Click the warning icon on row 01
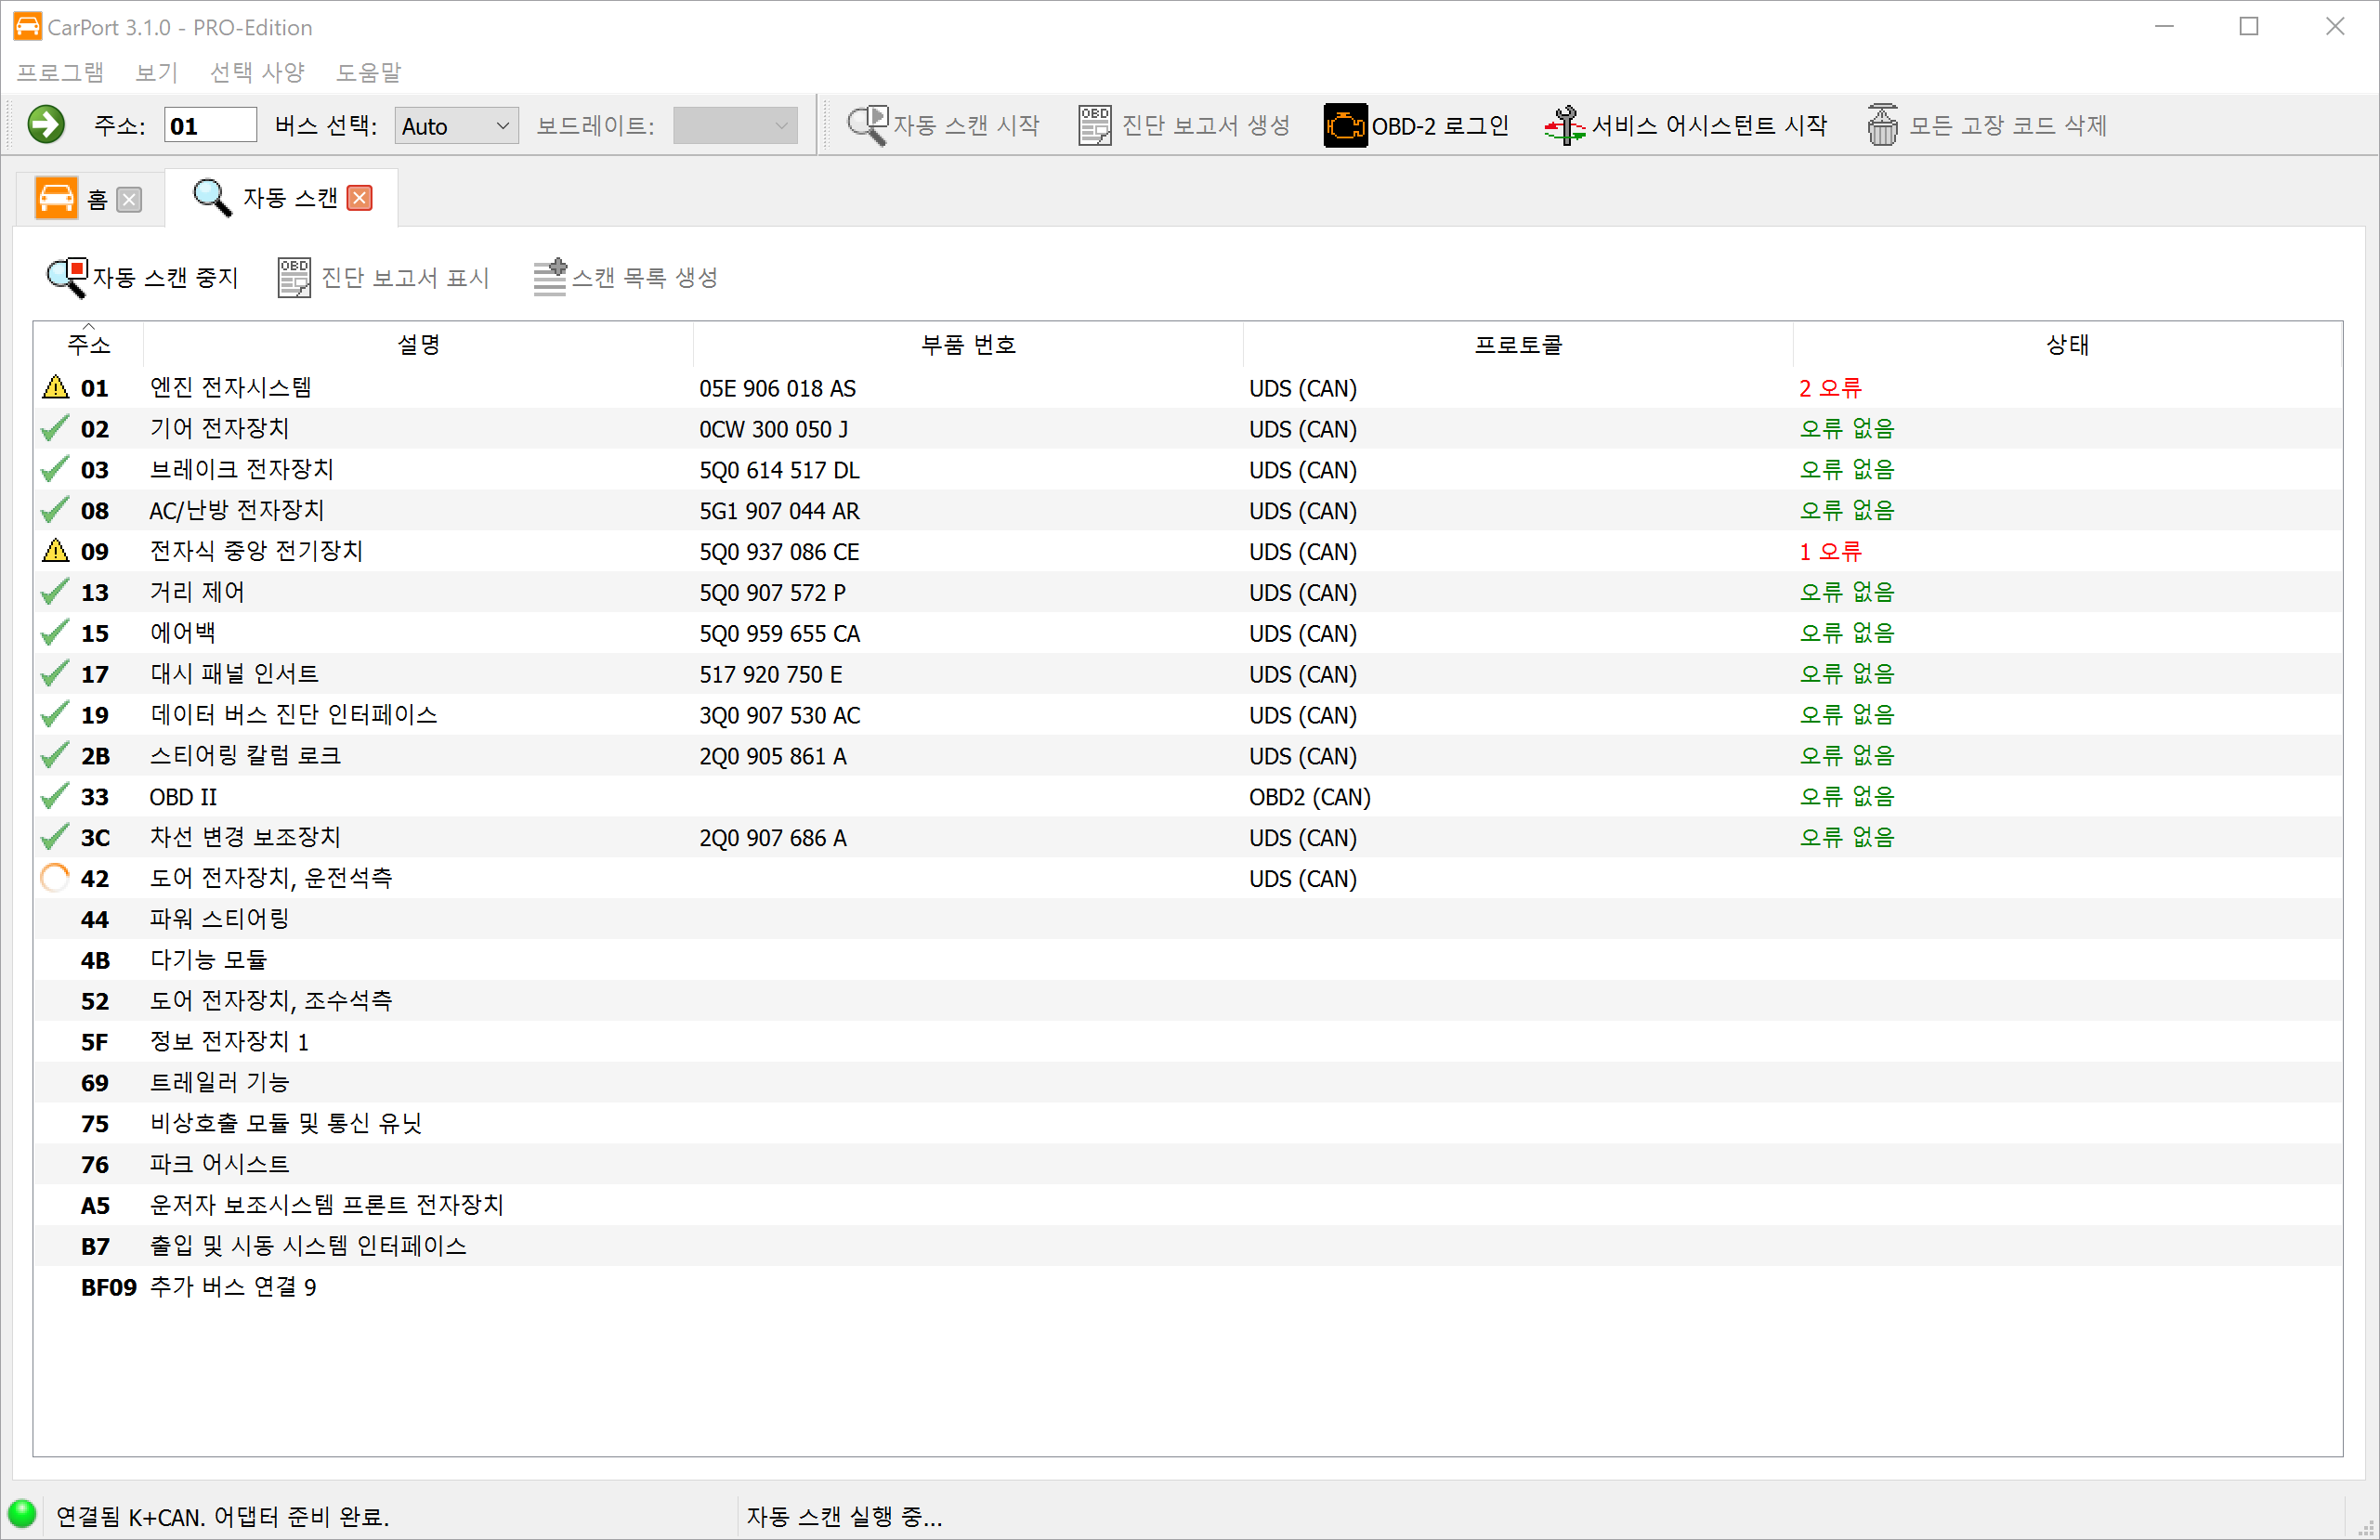Screen dimensions: 2380x1540 pyautogui.click(x=56, y=387)
